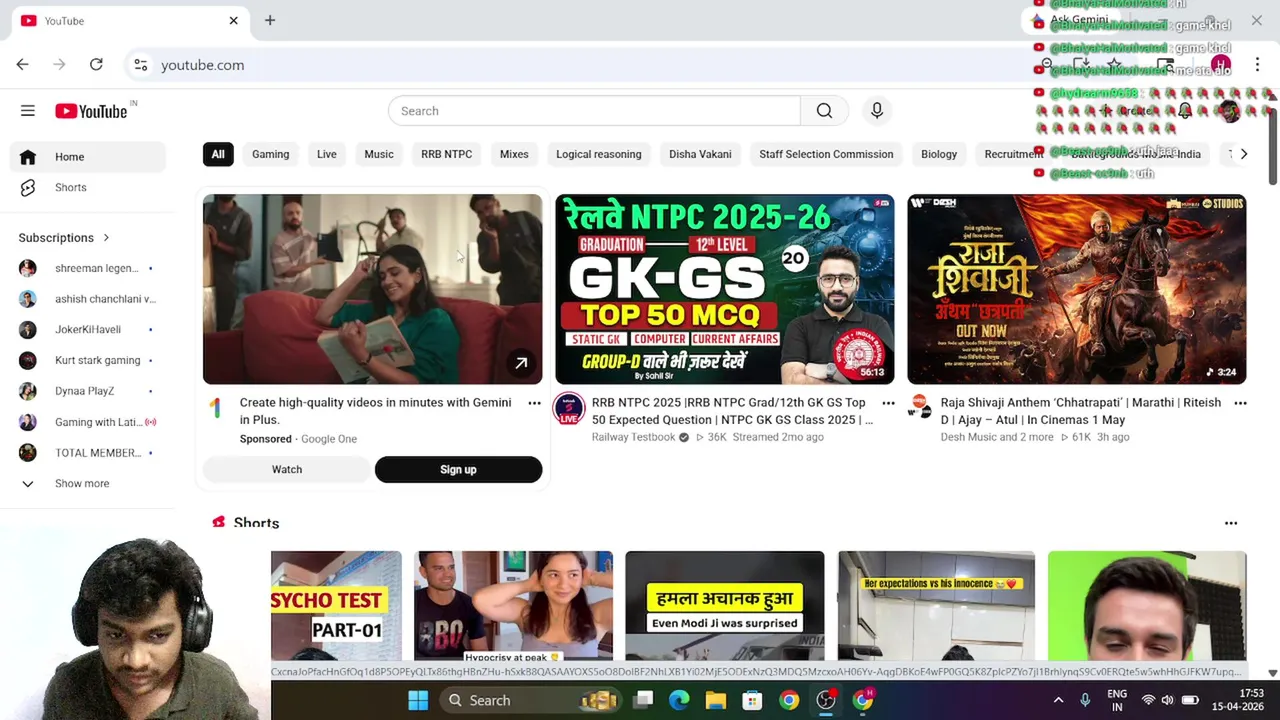The height and width of the screenshot is (720, 1280).
Task: Open Kurt stark gaming channel
Action: (88, 360)
